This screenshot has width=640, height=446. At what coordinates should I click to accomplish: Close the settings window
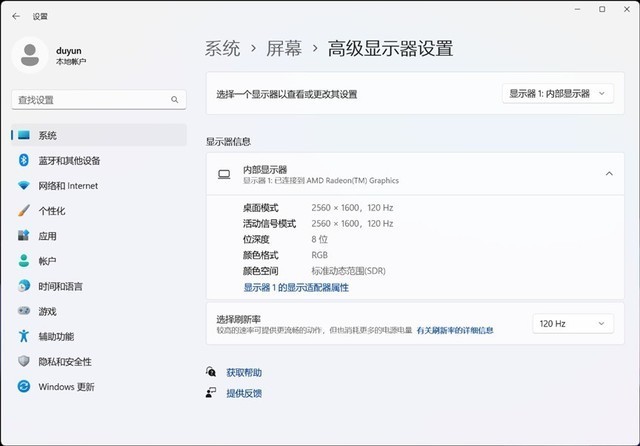(627, 9)
